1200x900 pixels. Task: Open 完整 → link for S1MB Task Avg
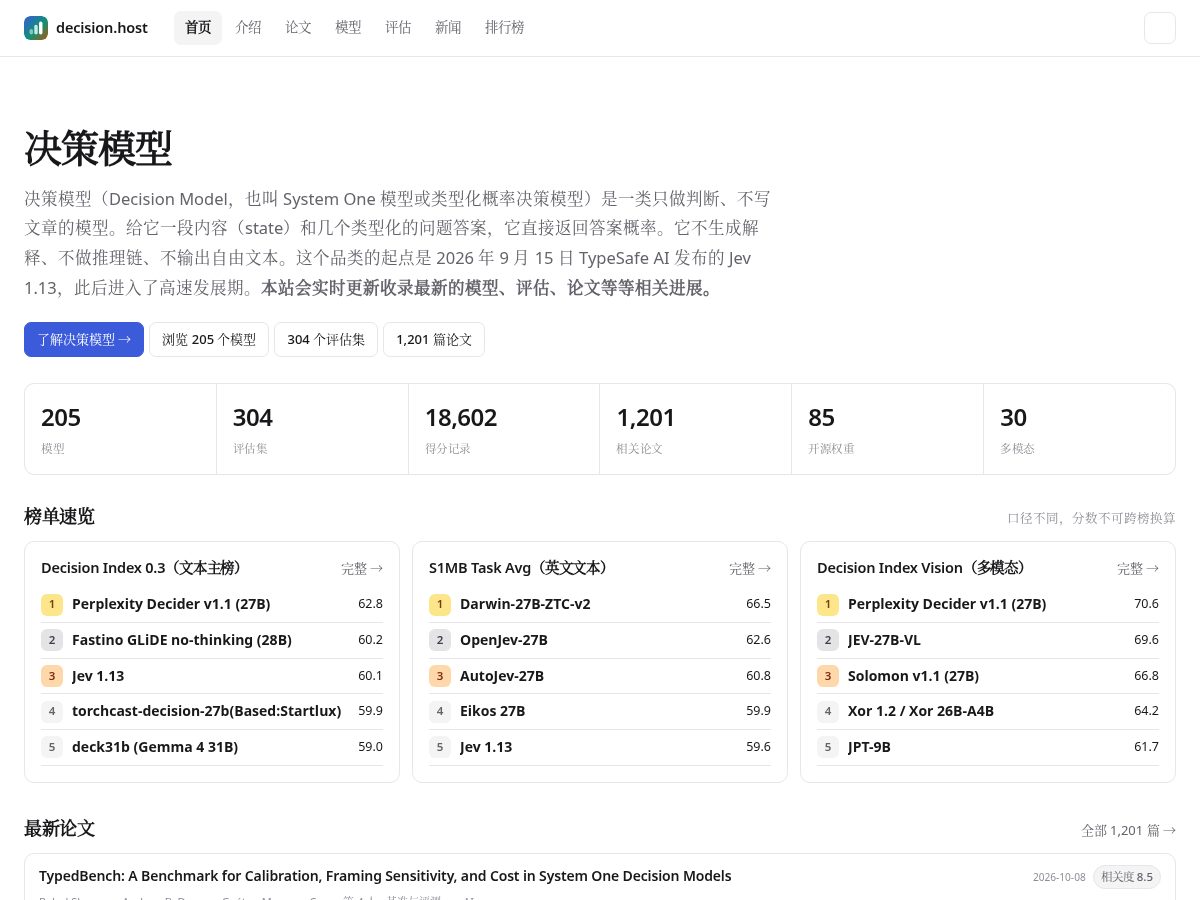[x=750, y=568]
